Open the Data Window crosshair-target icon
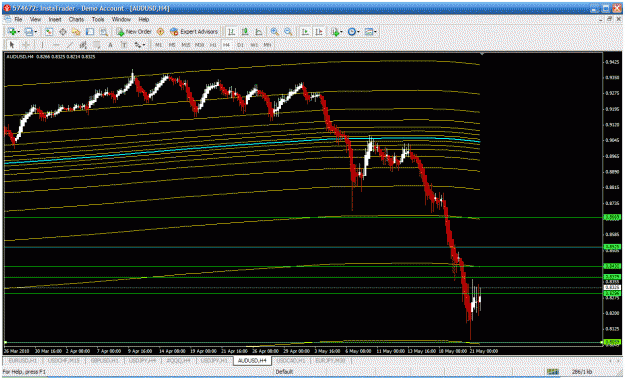This screenshot has width=625, height=378. point(63,32)
